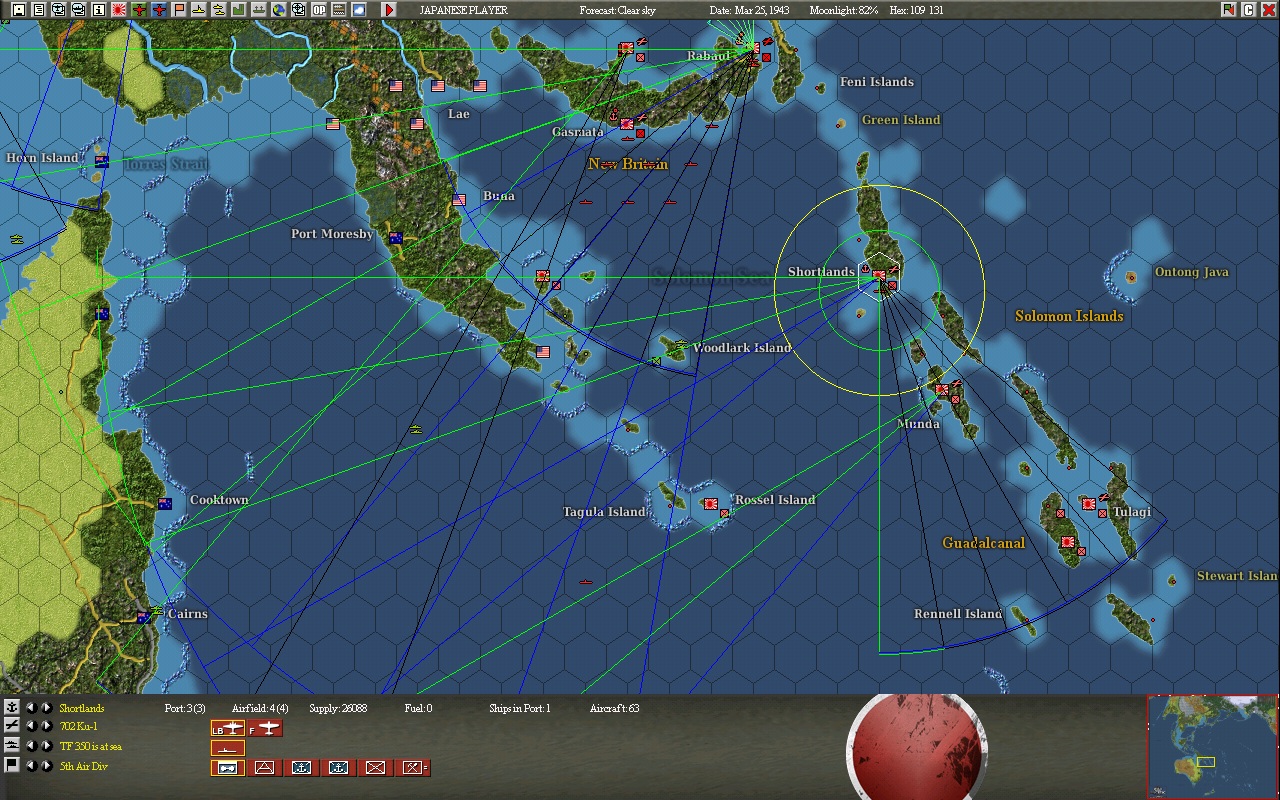The width and height of the screenshot is (1280, 800).
Task: Click the 'Cairns' label on the map
Action: click(187, 614)
